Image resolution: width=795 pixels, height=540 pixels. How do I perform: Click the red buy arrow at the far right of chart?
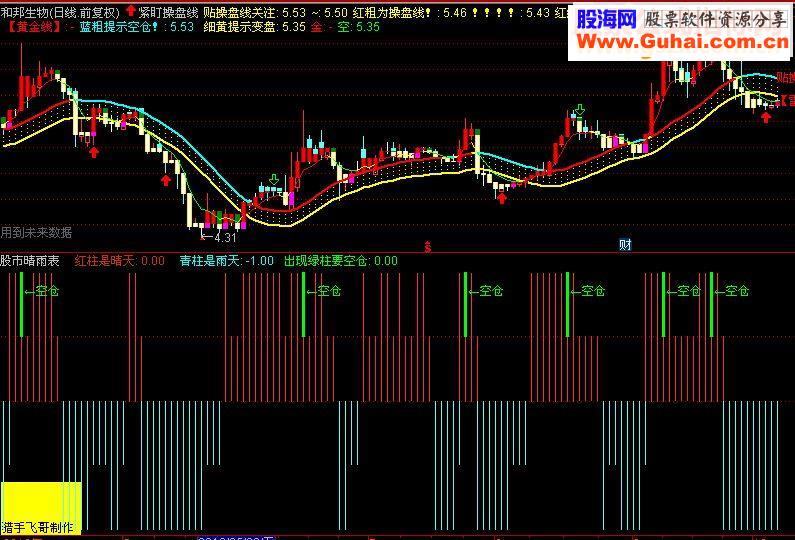766,118
